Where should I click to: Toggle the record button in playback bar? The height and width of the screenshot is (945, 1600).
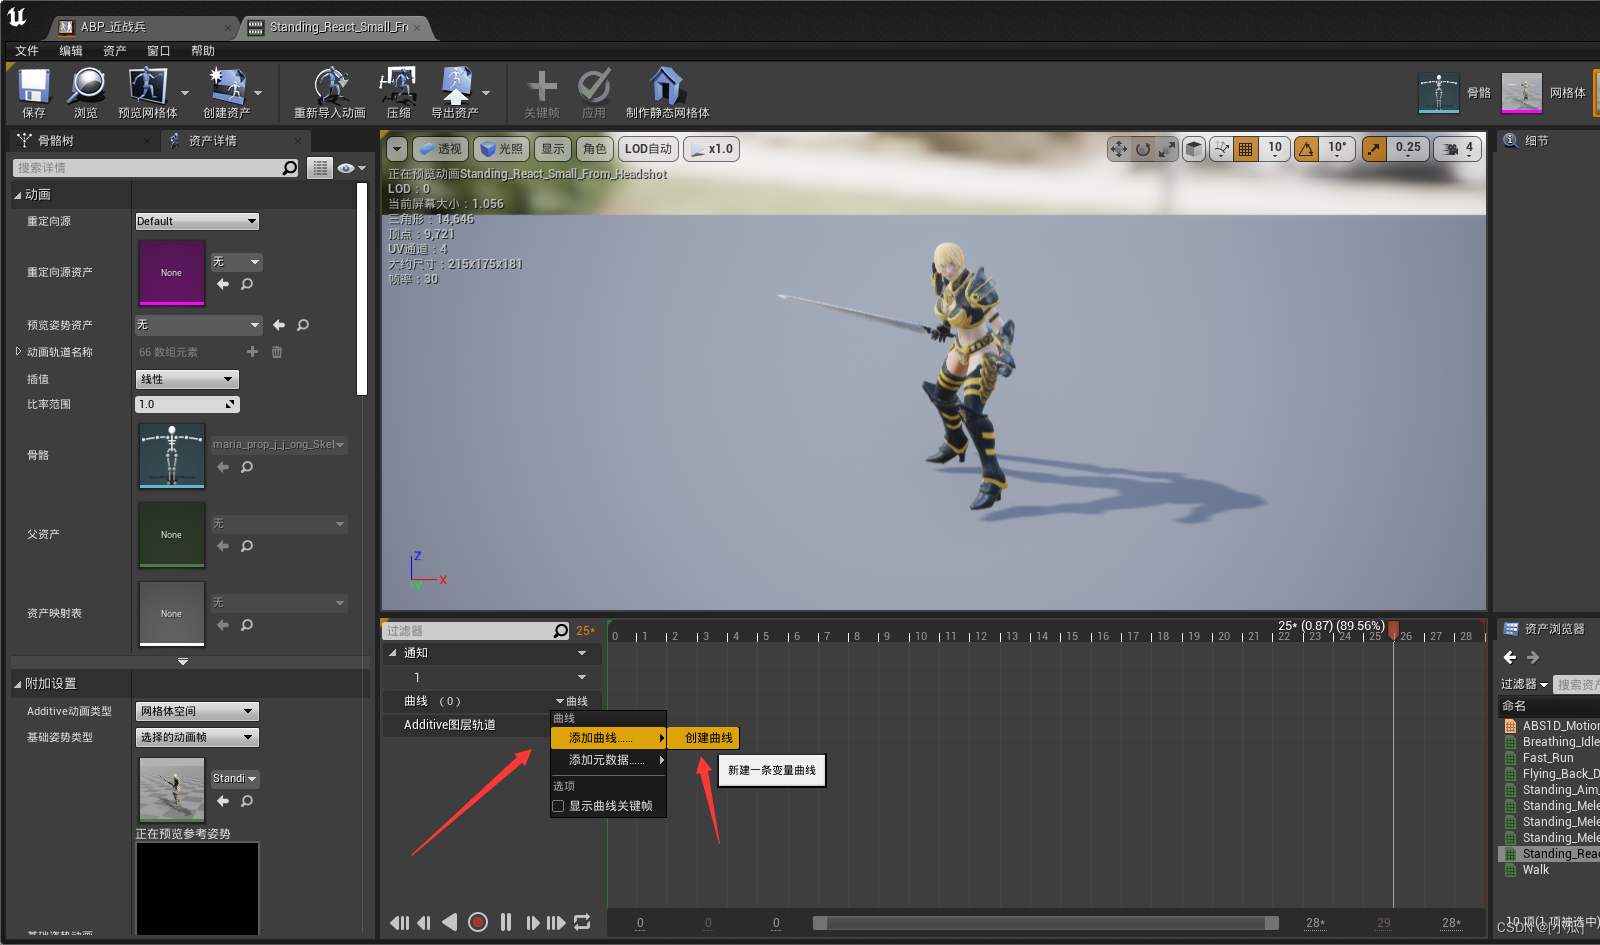click(x=478, y=922)
